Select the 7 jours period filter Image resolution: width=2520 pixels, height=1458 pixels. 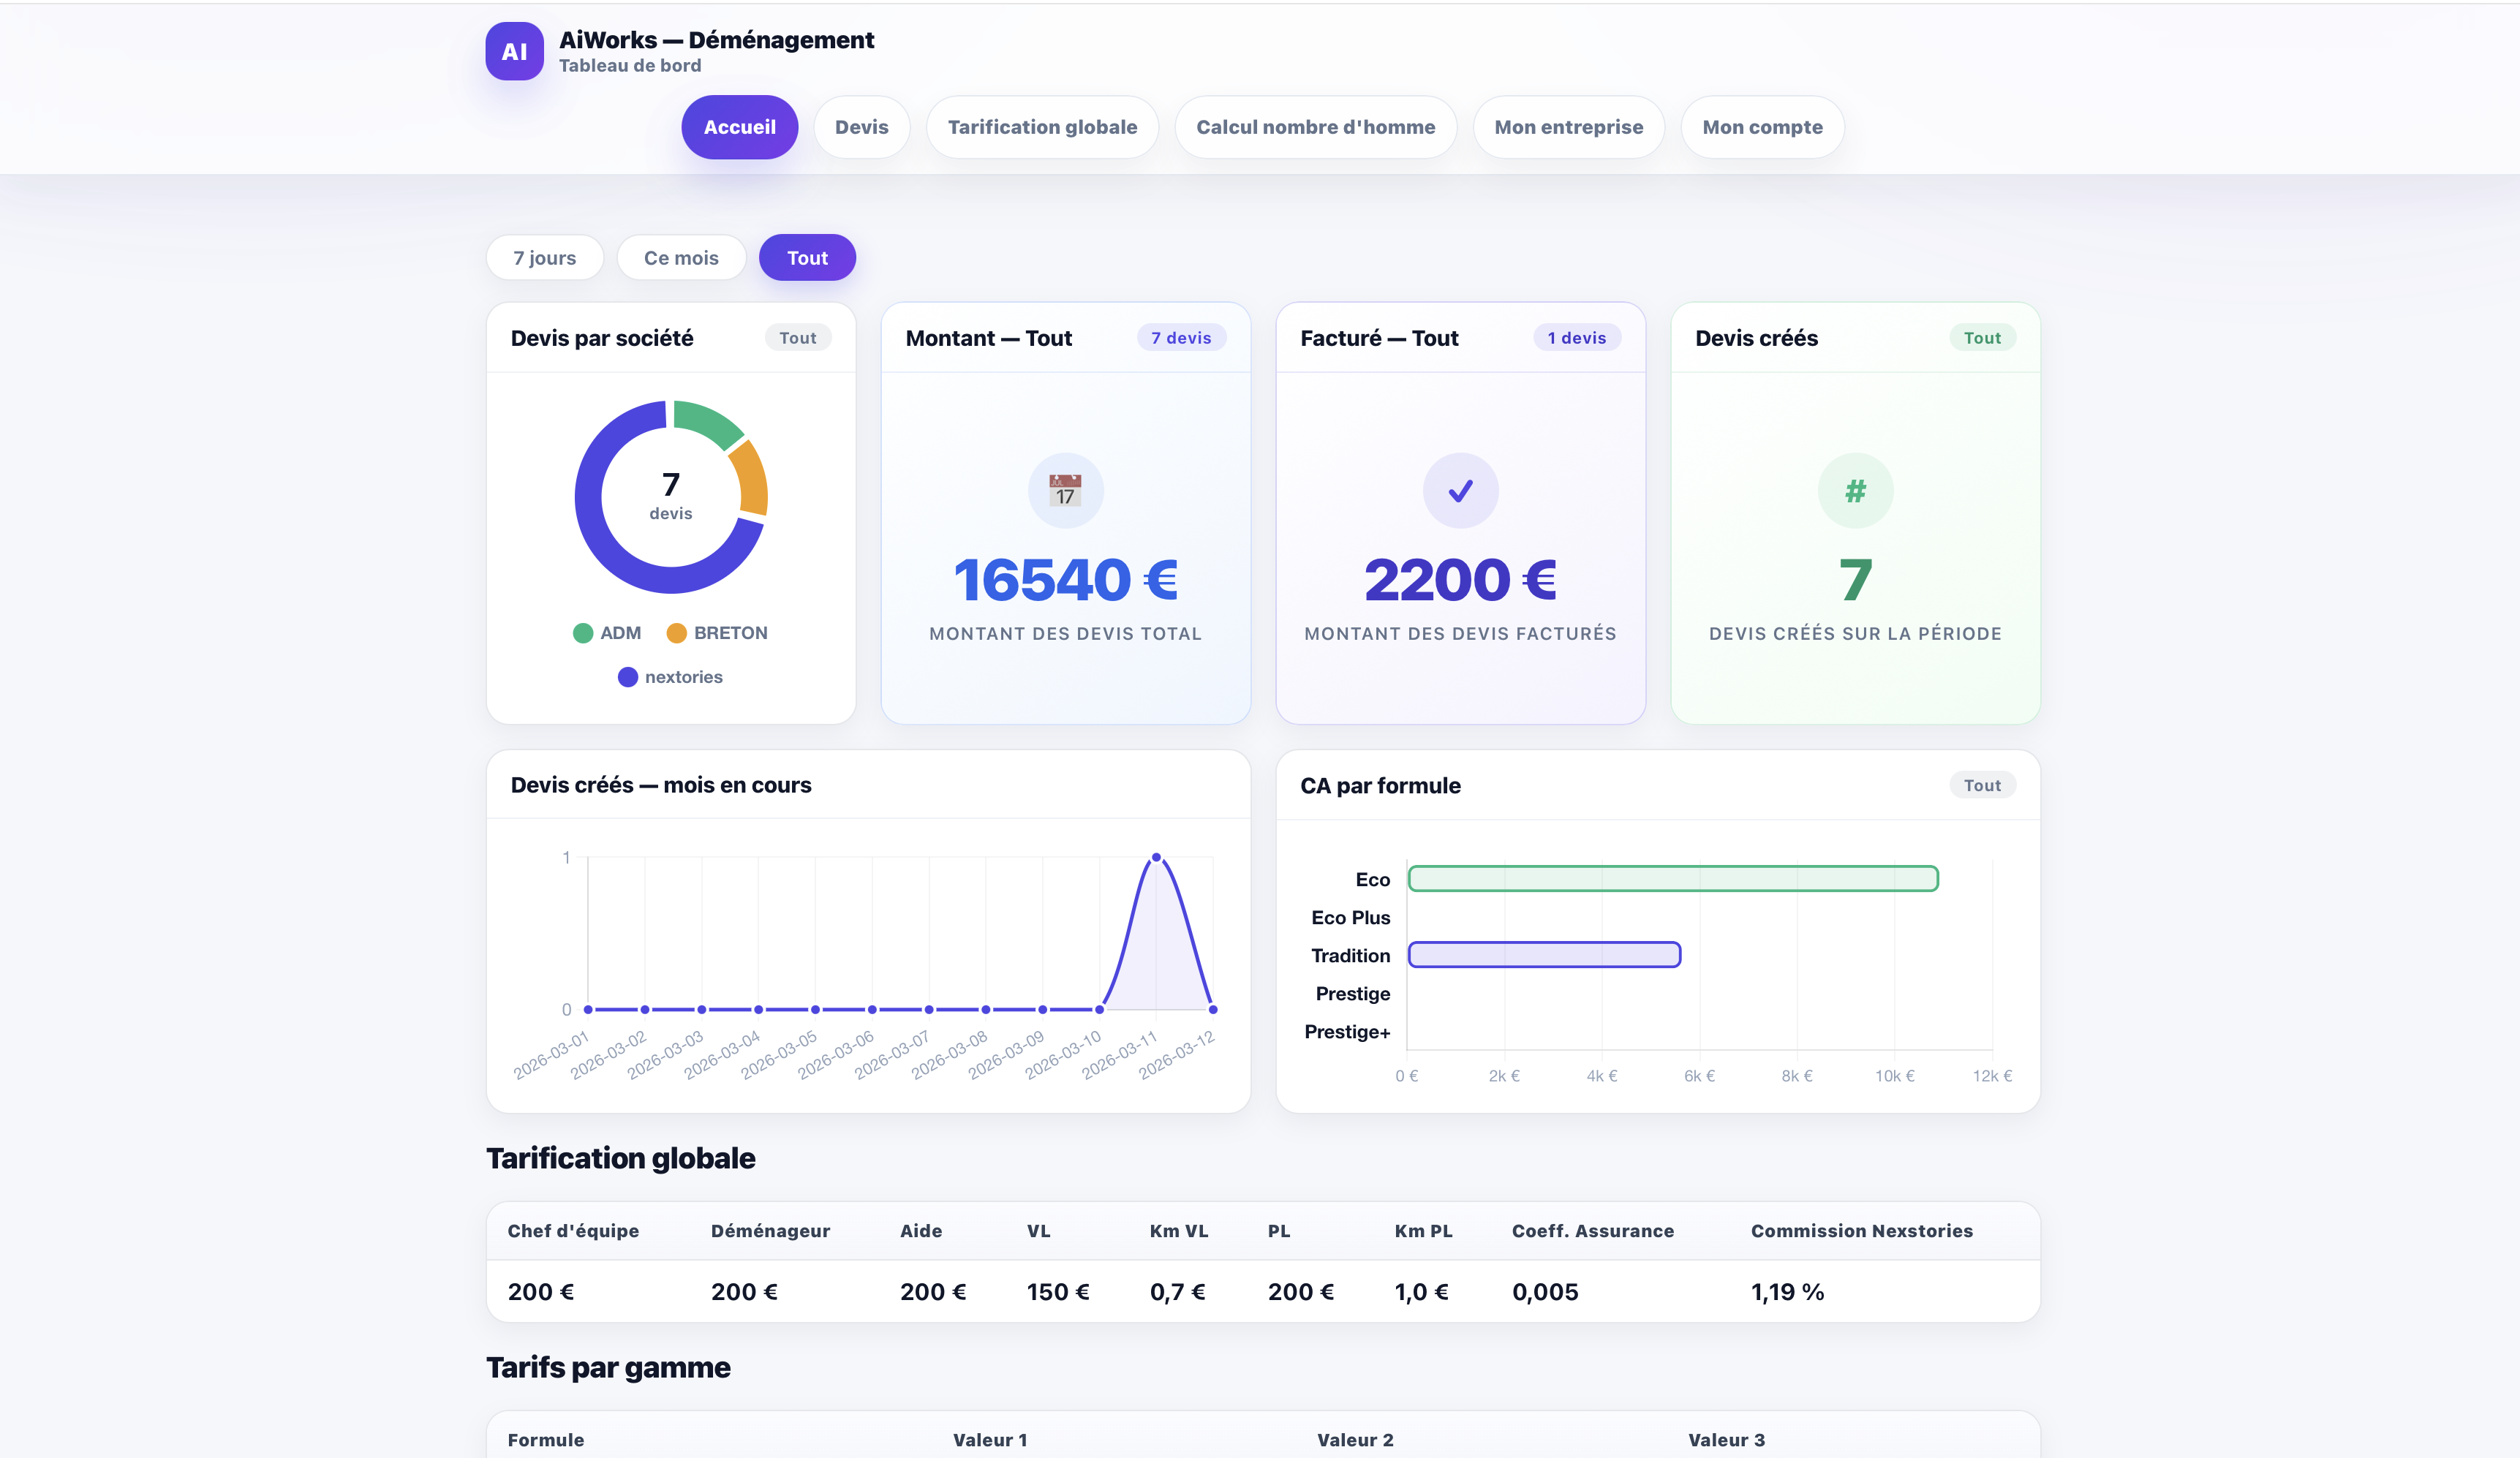tap(544, 257)
